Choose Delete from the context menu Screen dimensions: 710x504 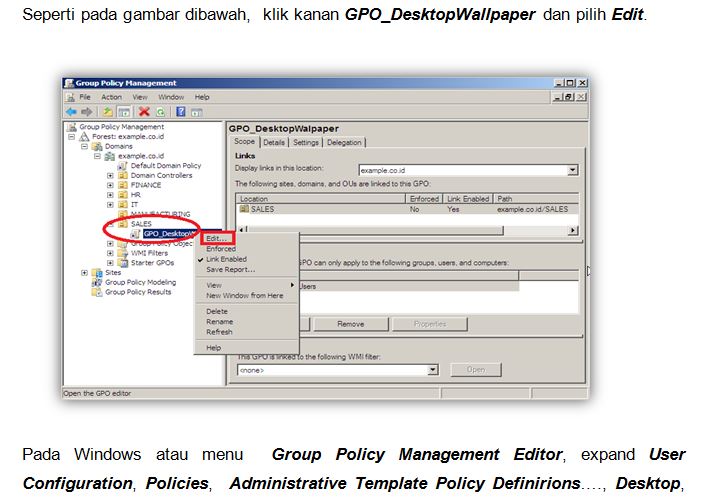point(217,312)
